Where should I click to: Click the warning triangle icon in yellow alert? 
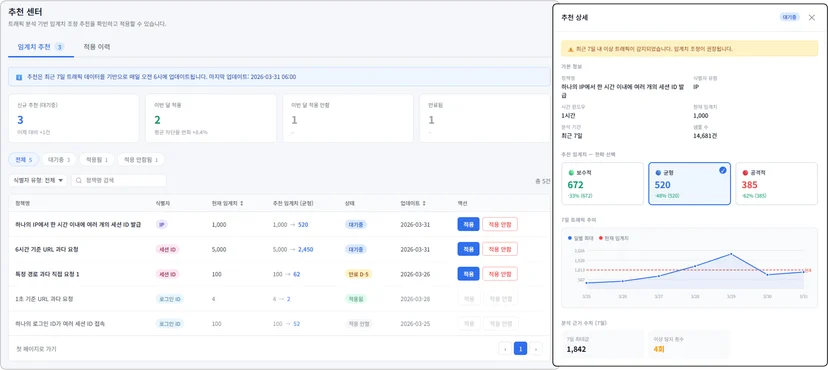[570, 49]
